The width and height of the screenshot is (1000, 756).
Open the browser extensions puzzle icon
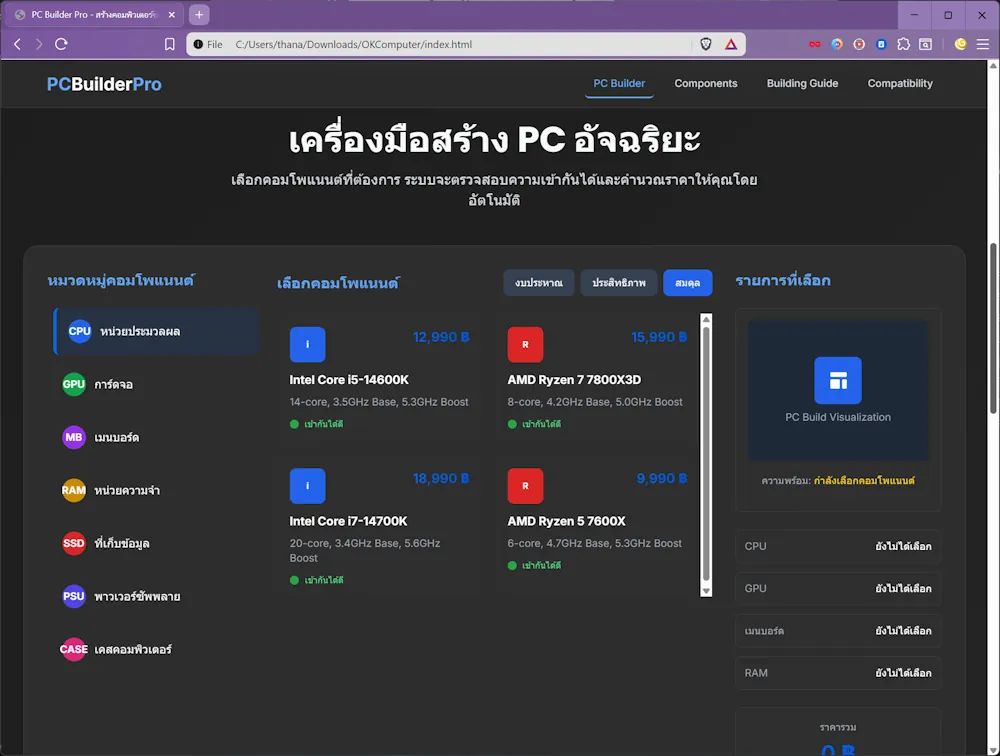(x=903, y=44)
